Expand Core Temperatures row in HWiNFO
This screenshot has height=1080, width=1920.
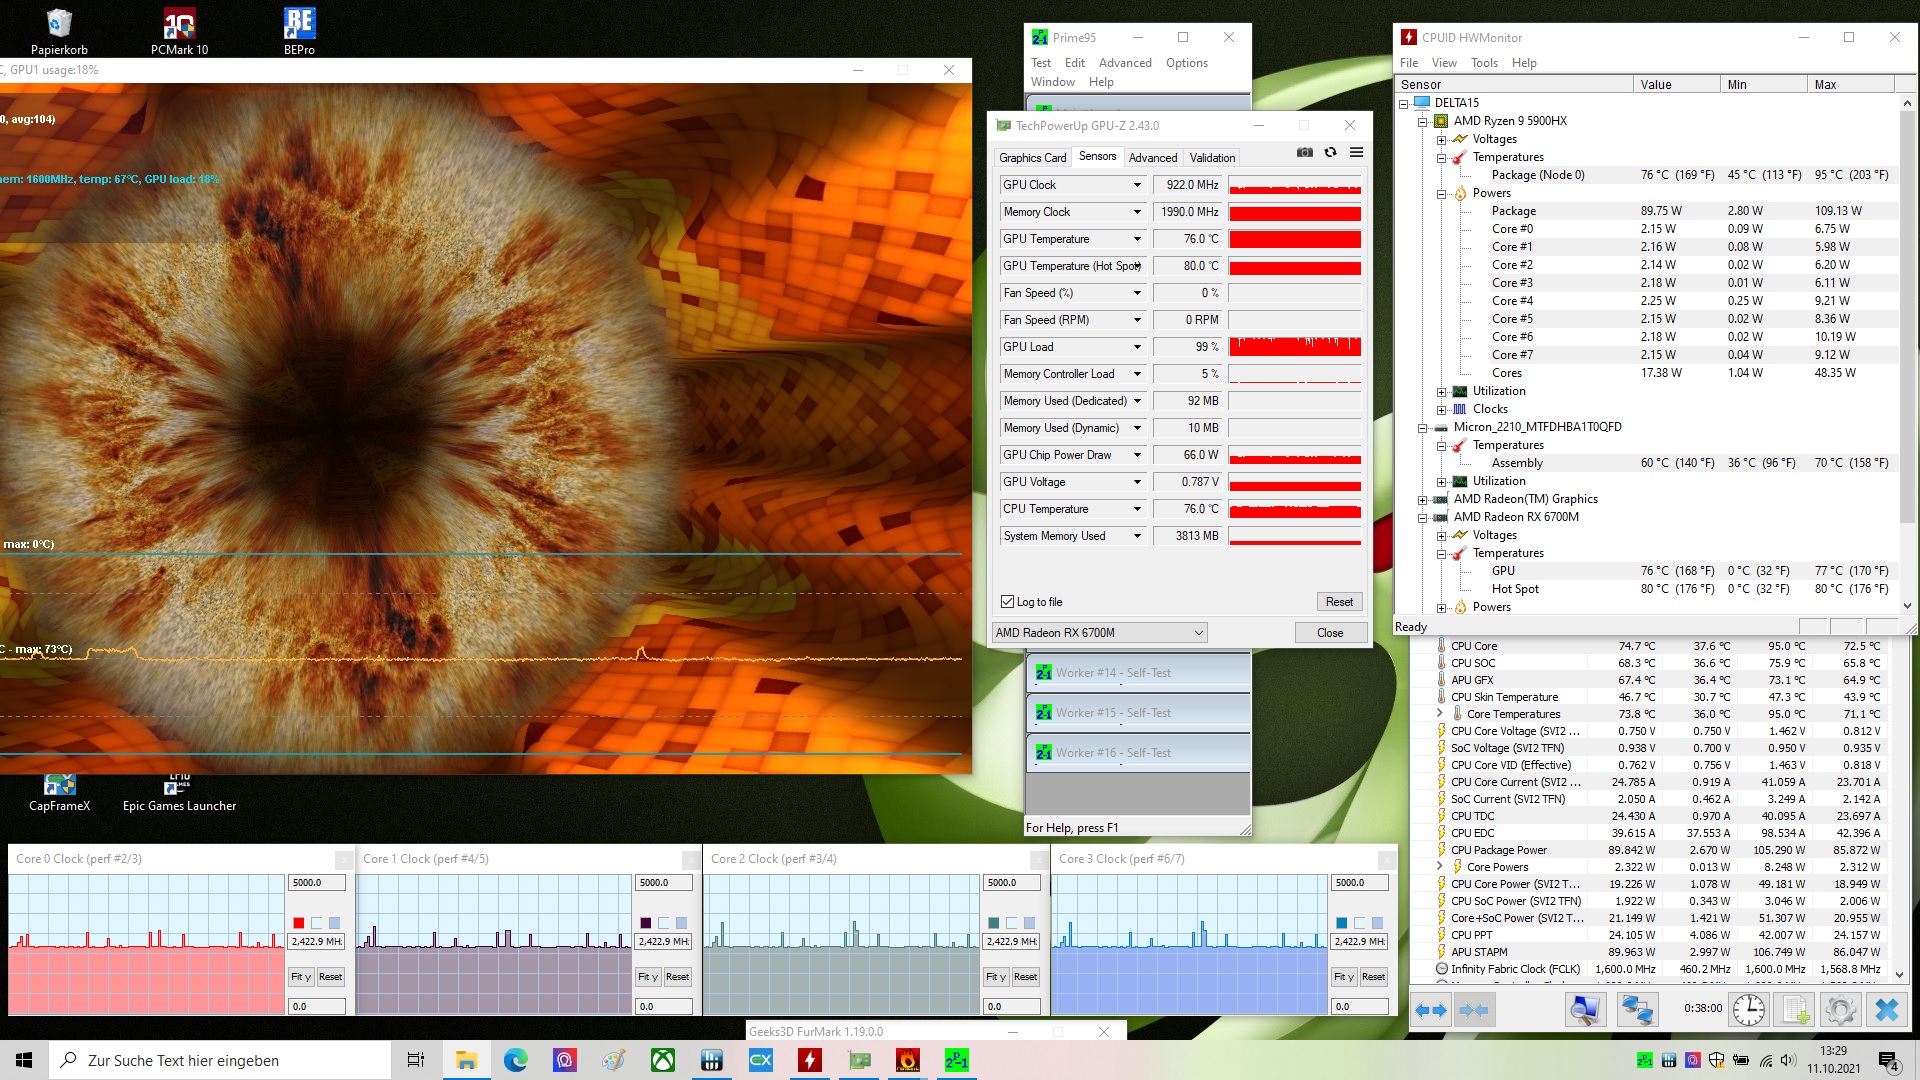pos(1440,714)
